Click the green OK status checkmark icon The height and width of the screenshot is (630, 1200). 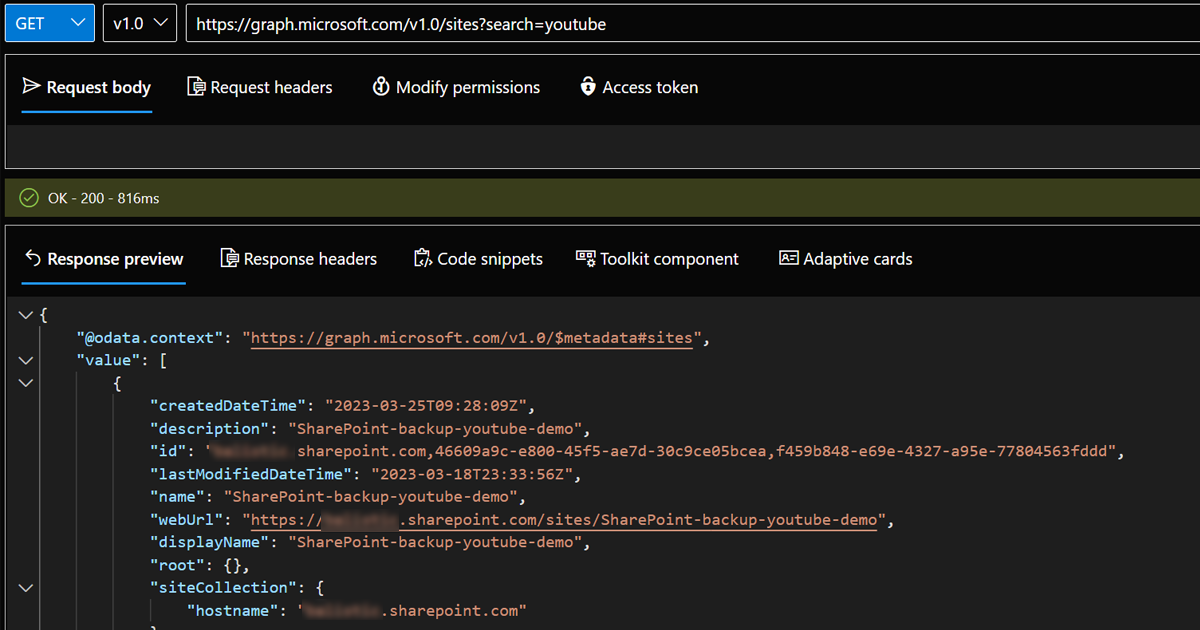[x=29, y=198]
